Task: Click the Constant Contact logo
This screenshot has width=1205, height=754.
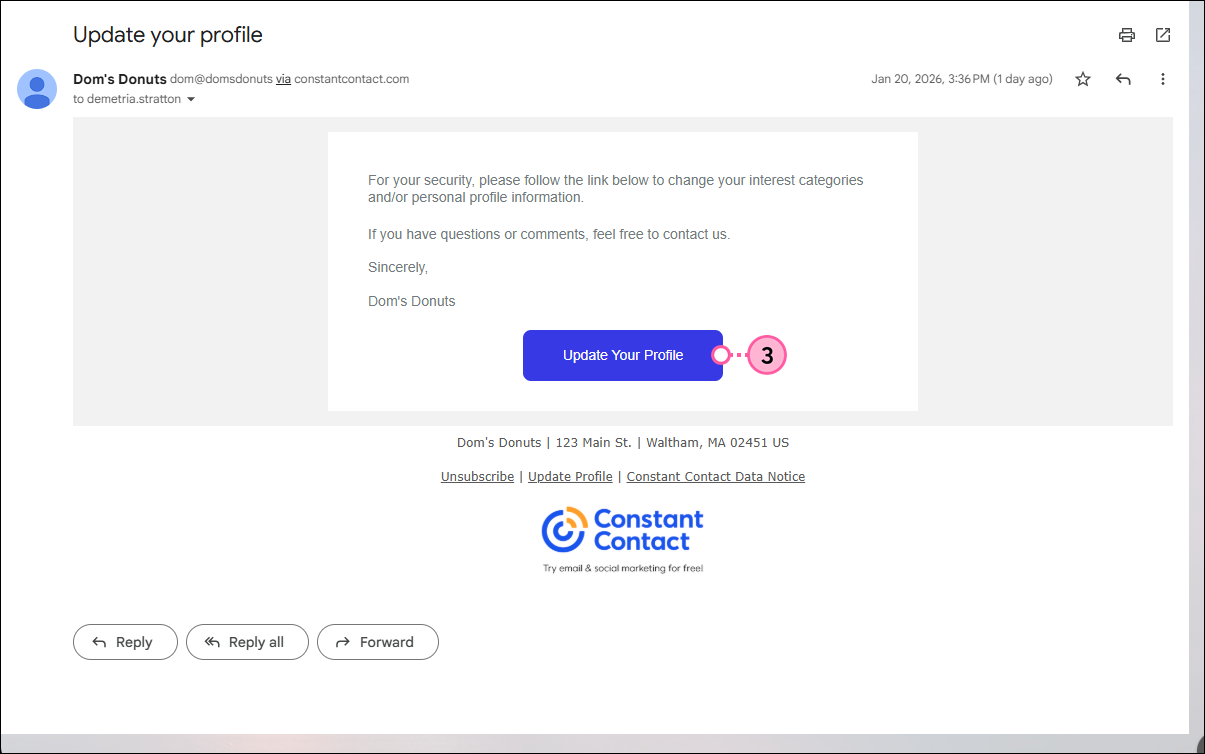Action: tap(622, 528)
